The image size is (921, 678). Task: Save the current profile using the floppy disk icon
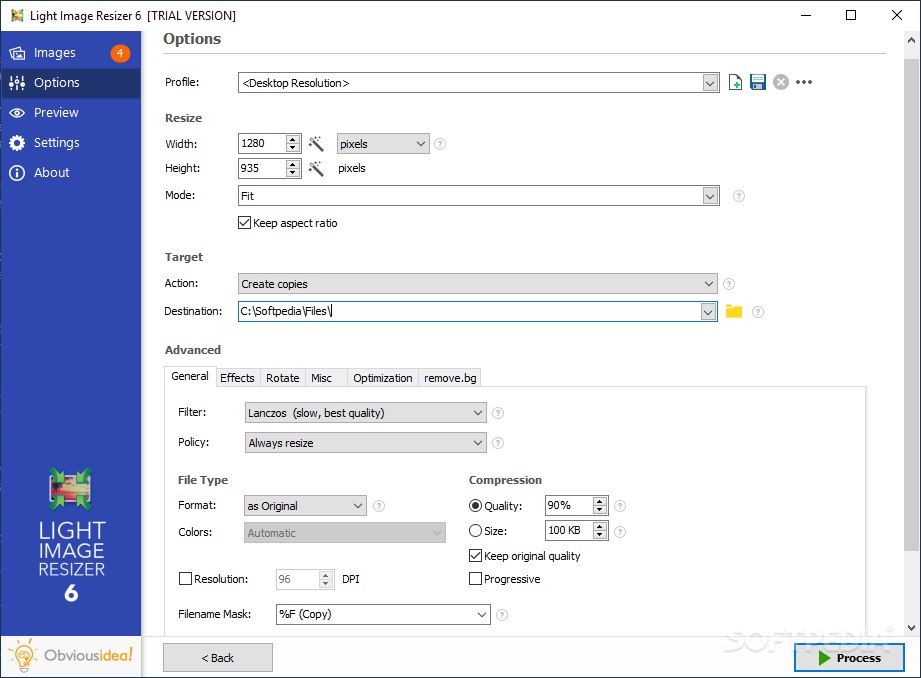pyautogui.click(x=758, y=82)
